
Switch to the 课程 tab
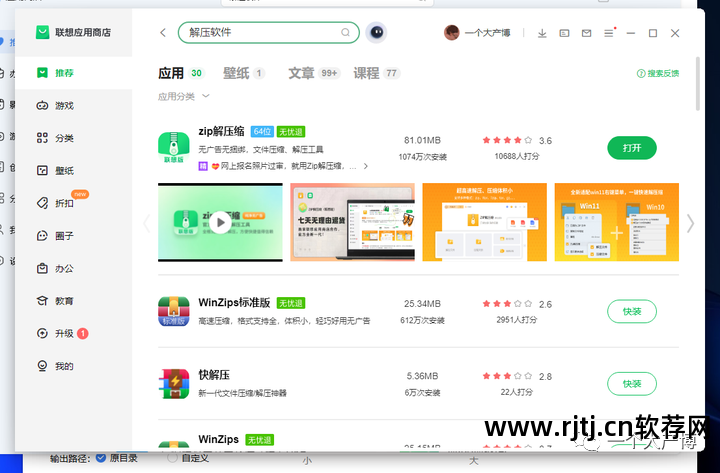(377, 73)
